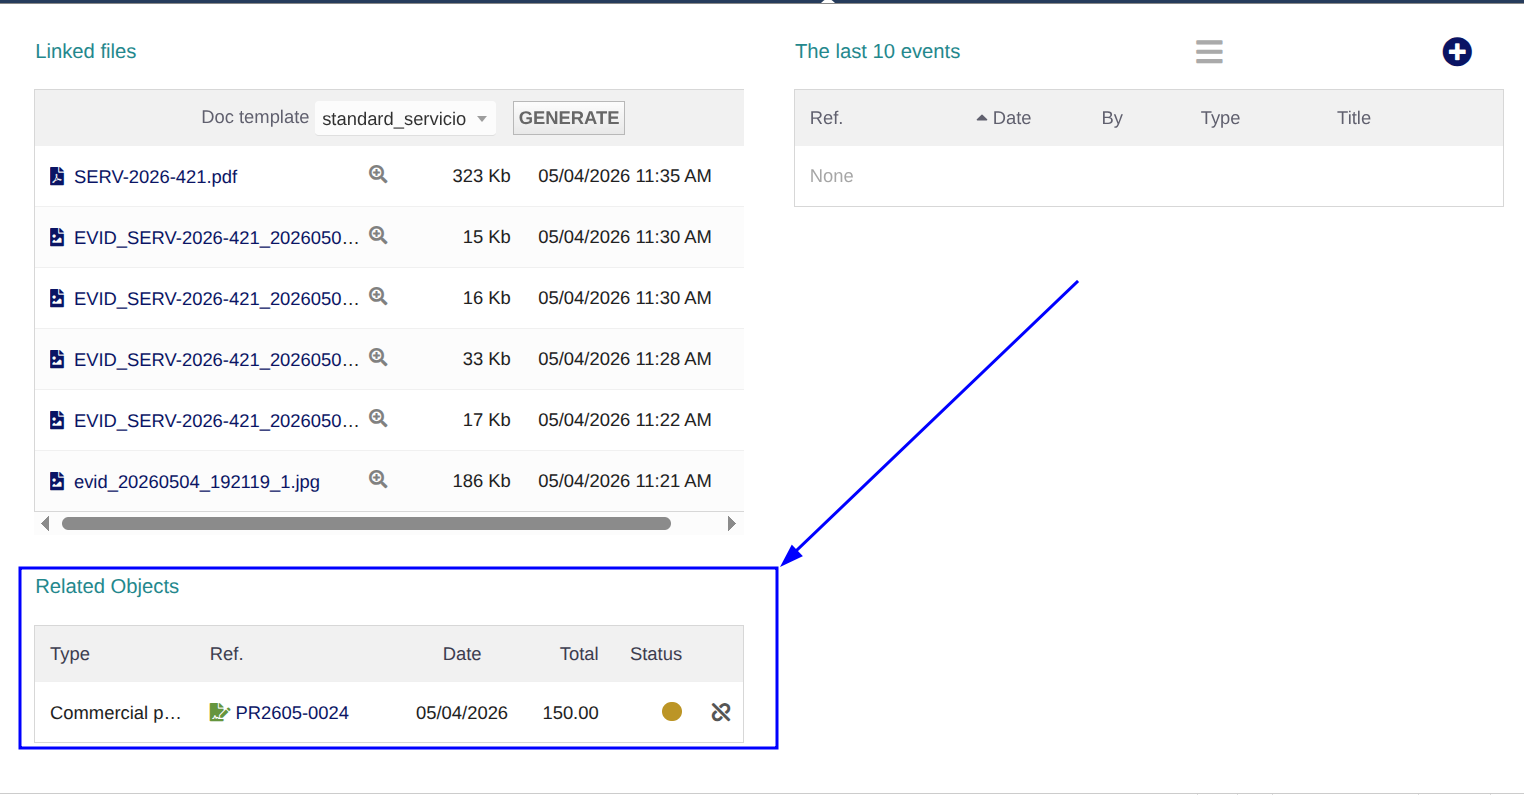Preview SERV-2026-421.pdf with magnifier icon

click(378, 174)
